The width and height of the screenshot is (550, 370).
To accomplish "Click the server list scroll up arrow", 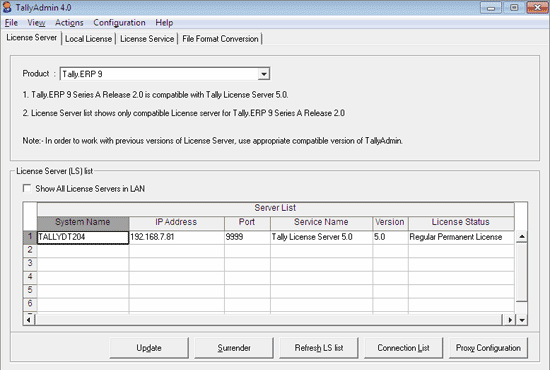I will pos(522,237).
